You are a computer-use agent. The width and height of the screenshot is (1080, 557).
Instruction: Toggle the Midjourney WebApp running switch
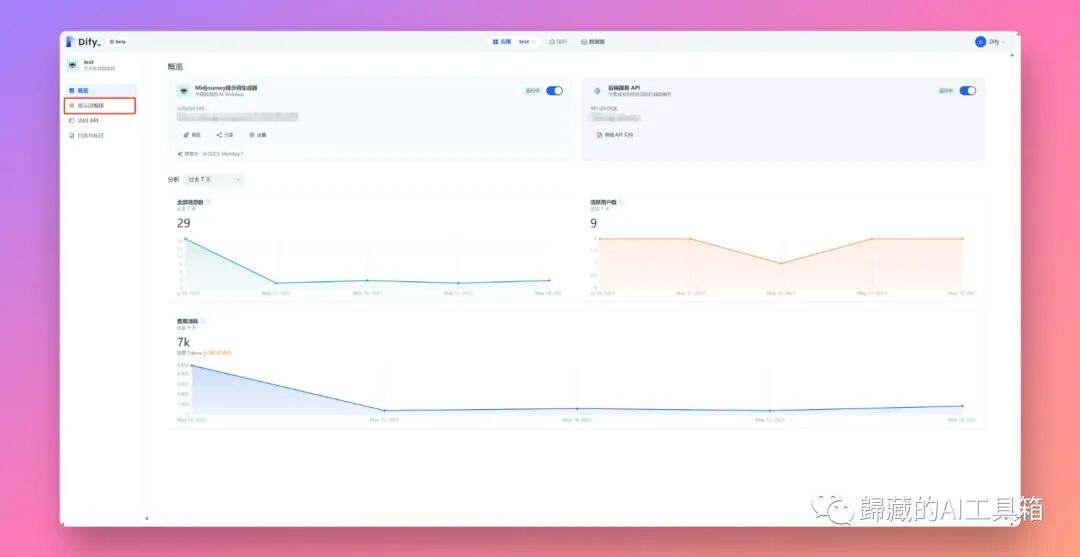tap(554, 90)
